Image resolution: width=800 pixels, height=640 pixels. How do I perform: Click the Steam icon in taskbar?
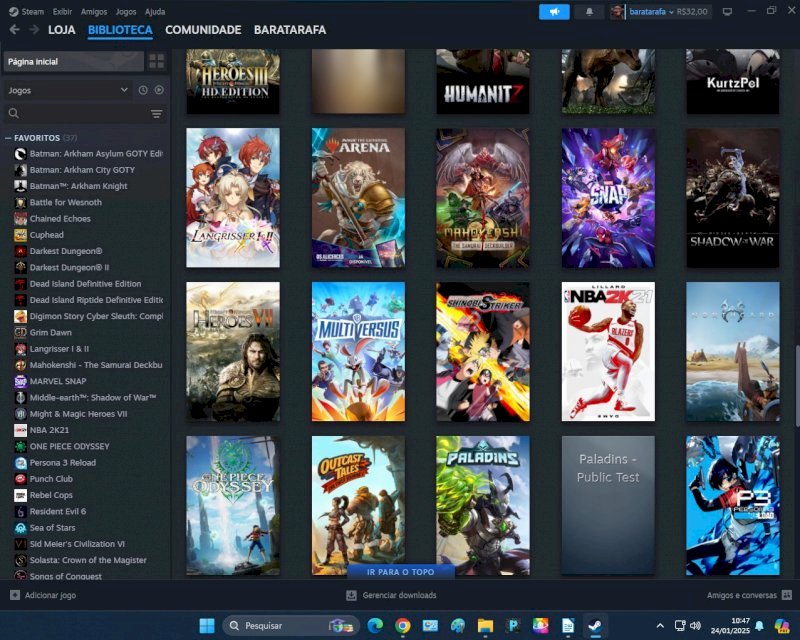595,625
